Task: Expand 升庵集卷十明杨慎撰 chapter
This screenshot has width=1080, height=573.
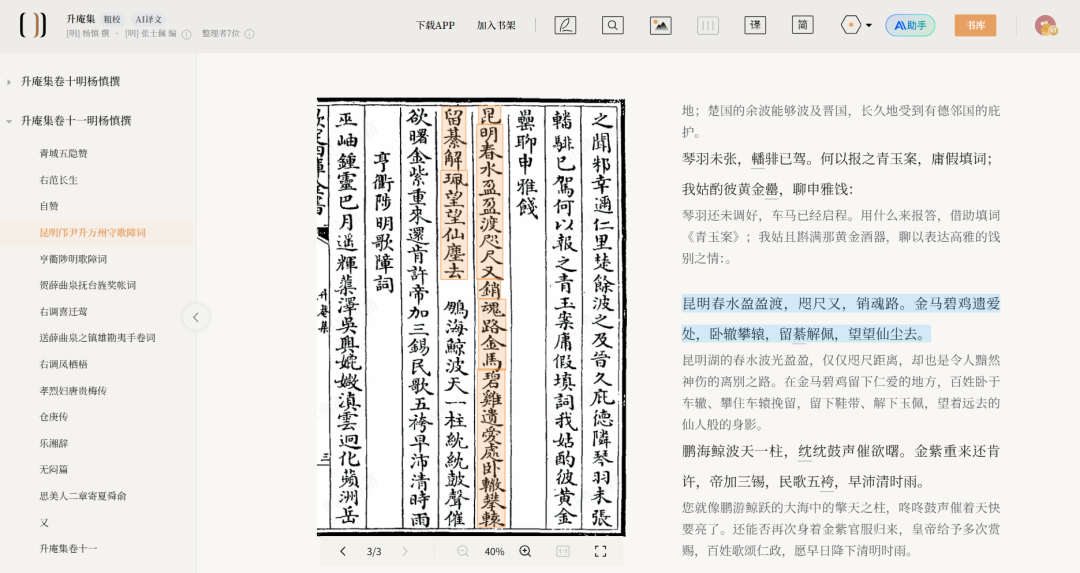Action: pos(70,81)
